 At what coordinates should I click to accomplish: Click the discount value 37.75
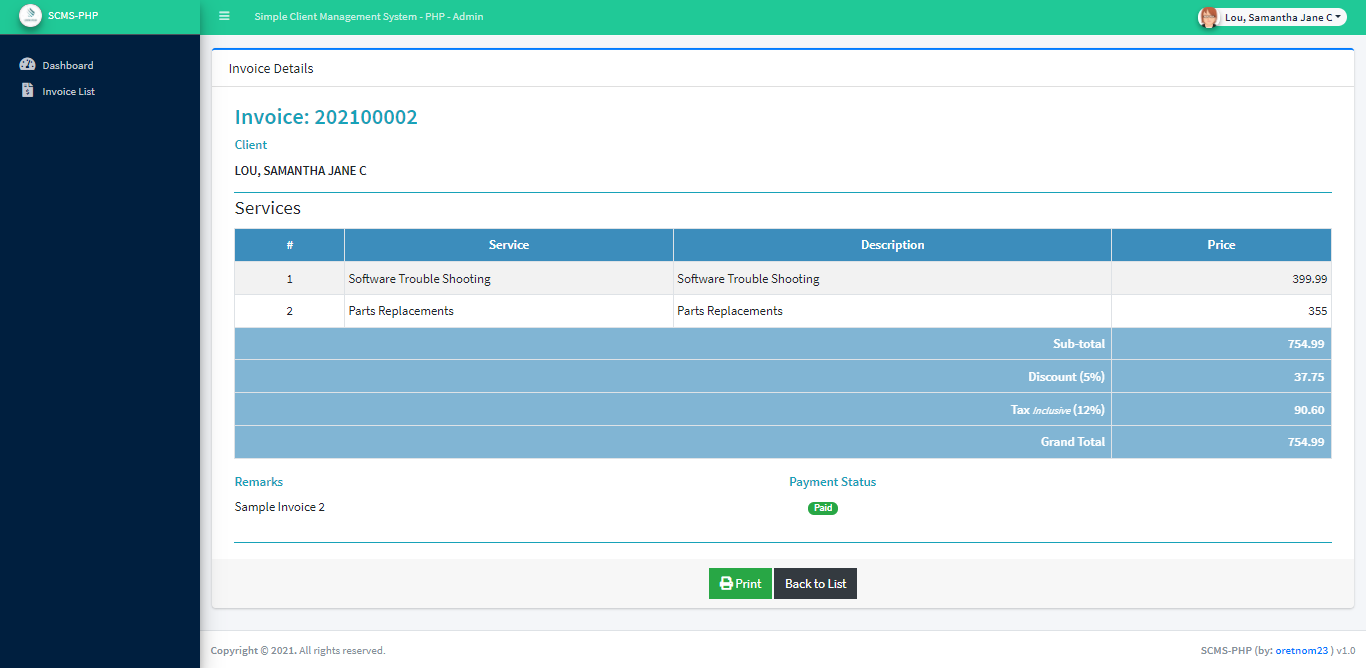click(x=1309, y=377)
